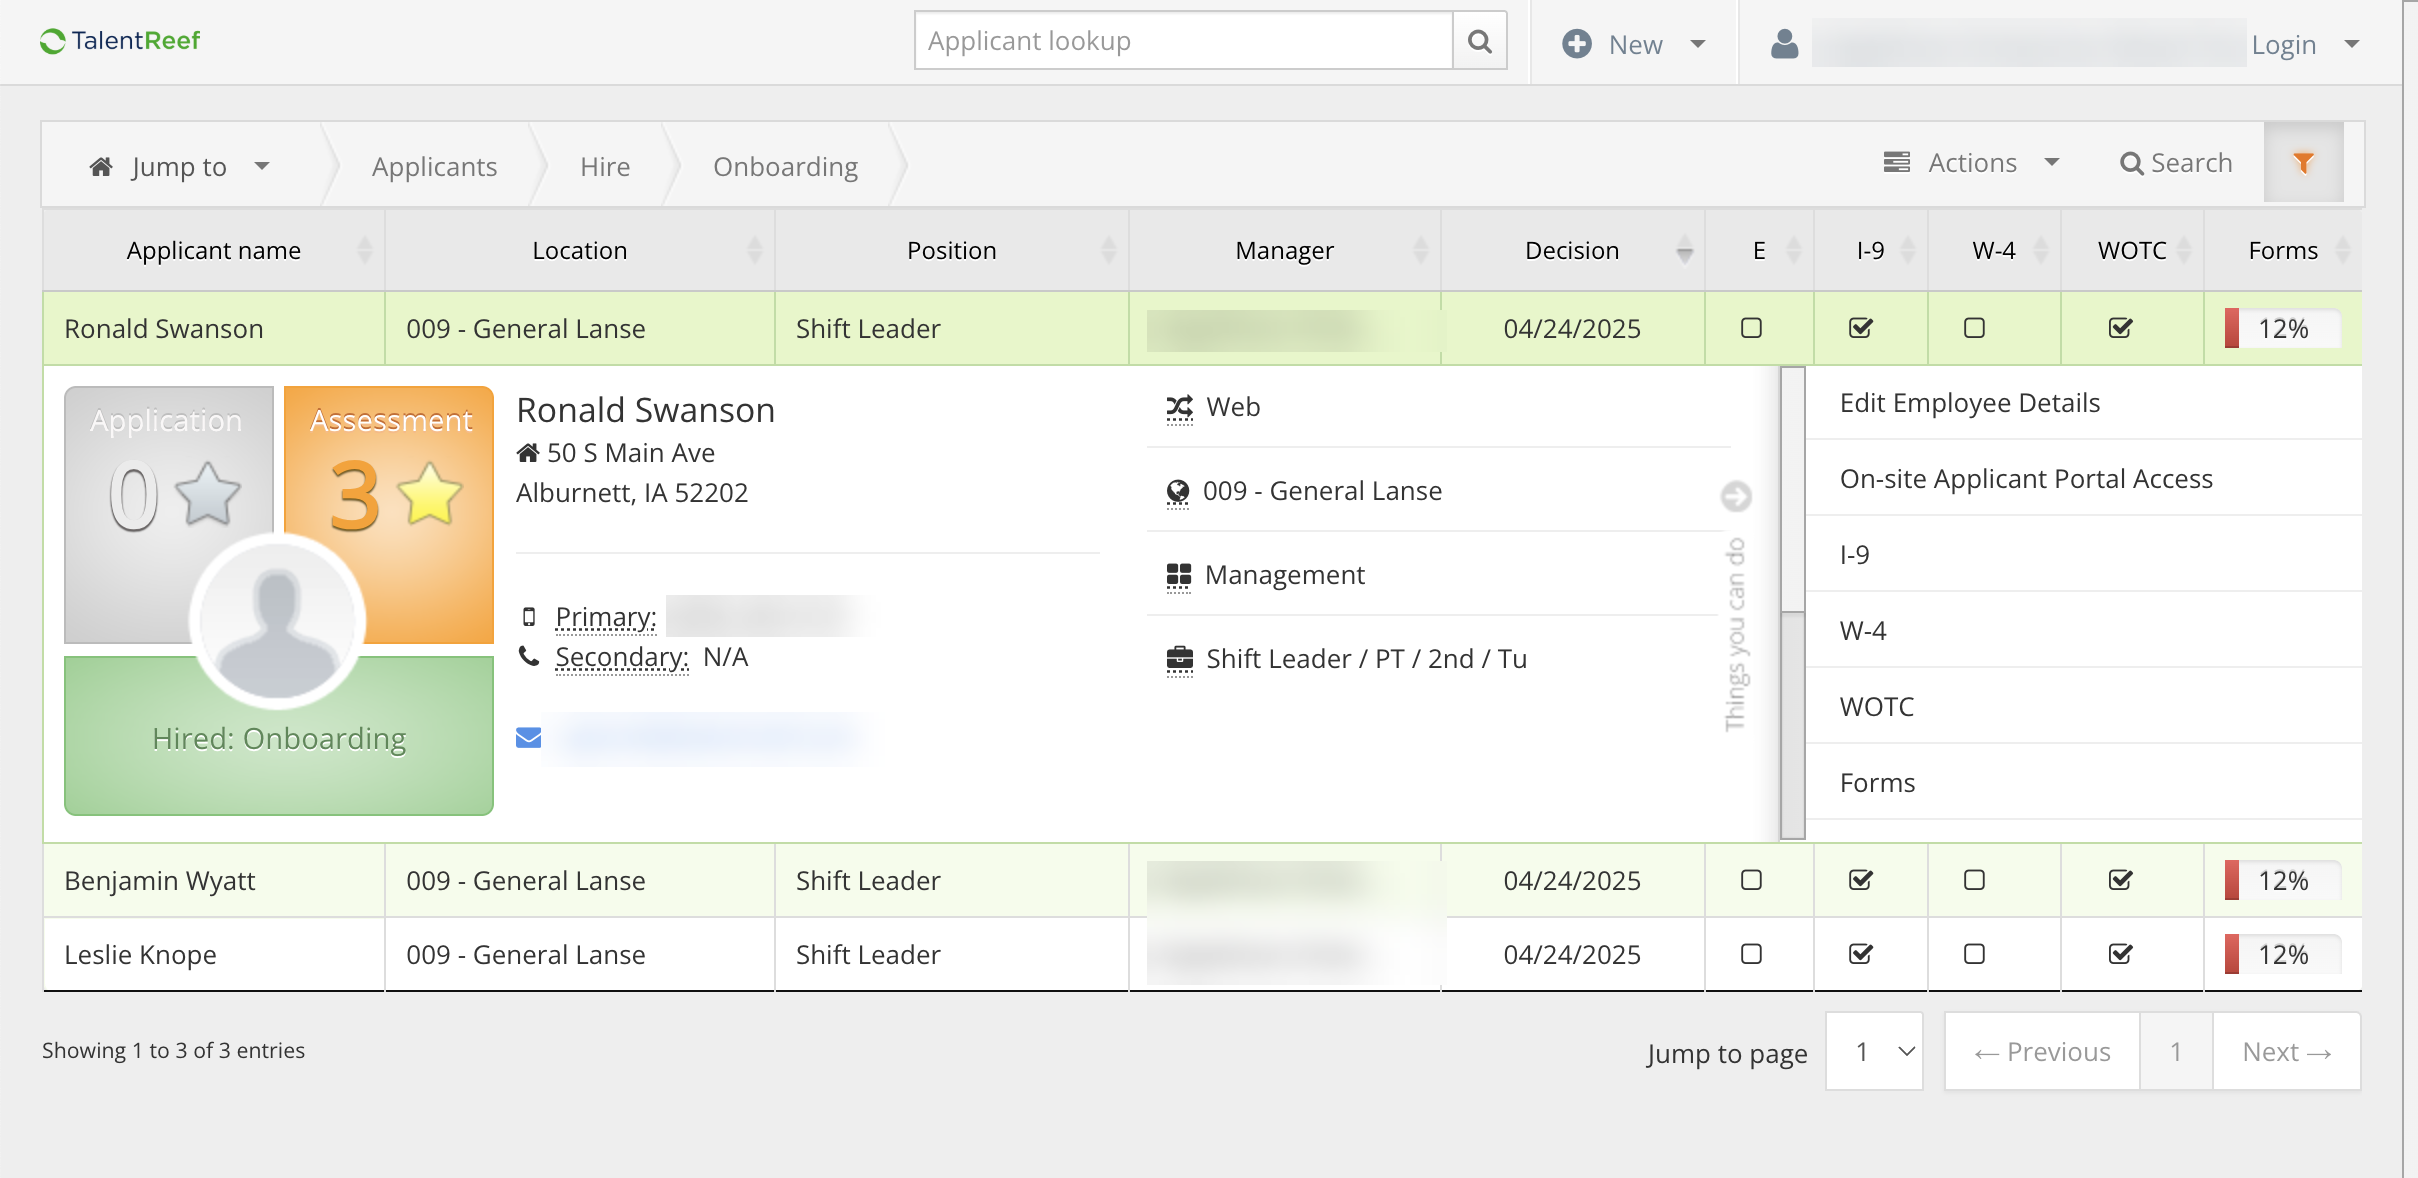Toggle the E checkbox for Ronald Swanson
Screen dimensions: 2418x1178
1751,328
